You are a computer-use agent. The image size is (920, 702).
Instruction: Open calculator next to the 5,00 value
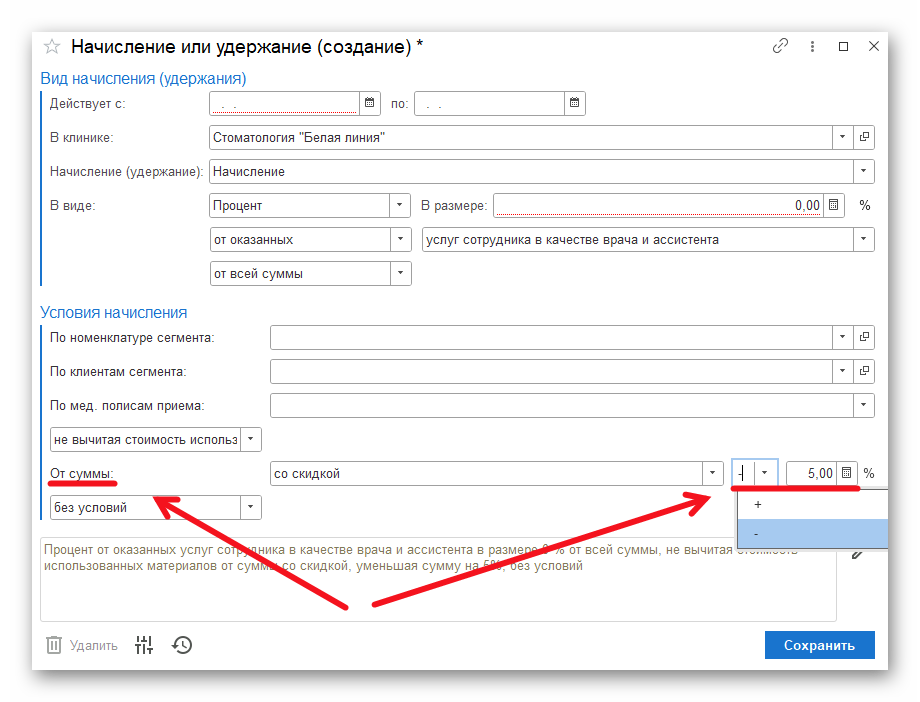pos(847,473)
